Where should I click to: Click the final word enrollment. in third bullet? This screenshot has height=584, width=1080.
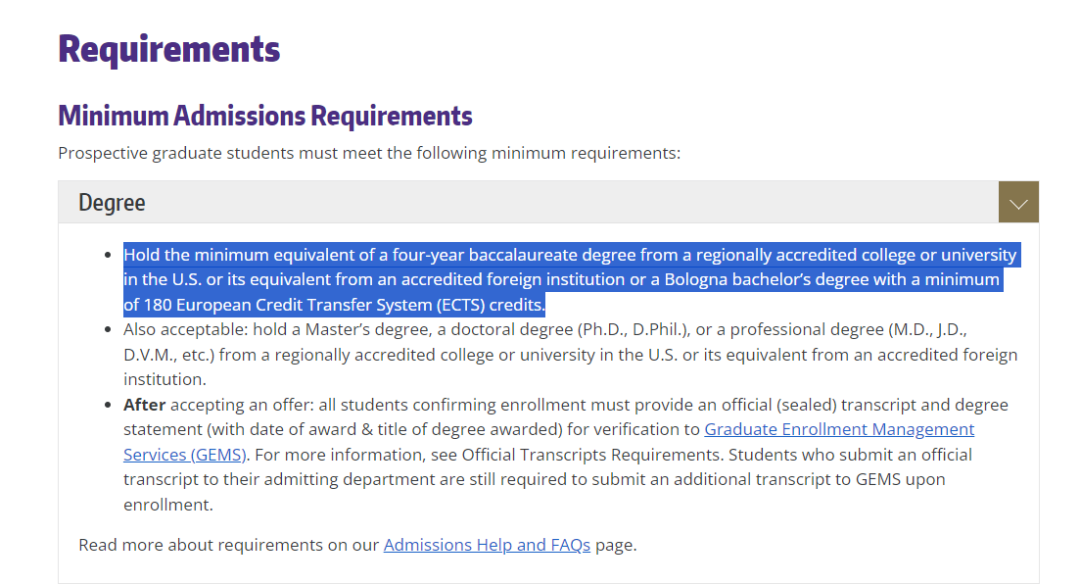168,505
